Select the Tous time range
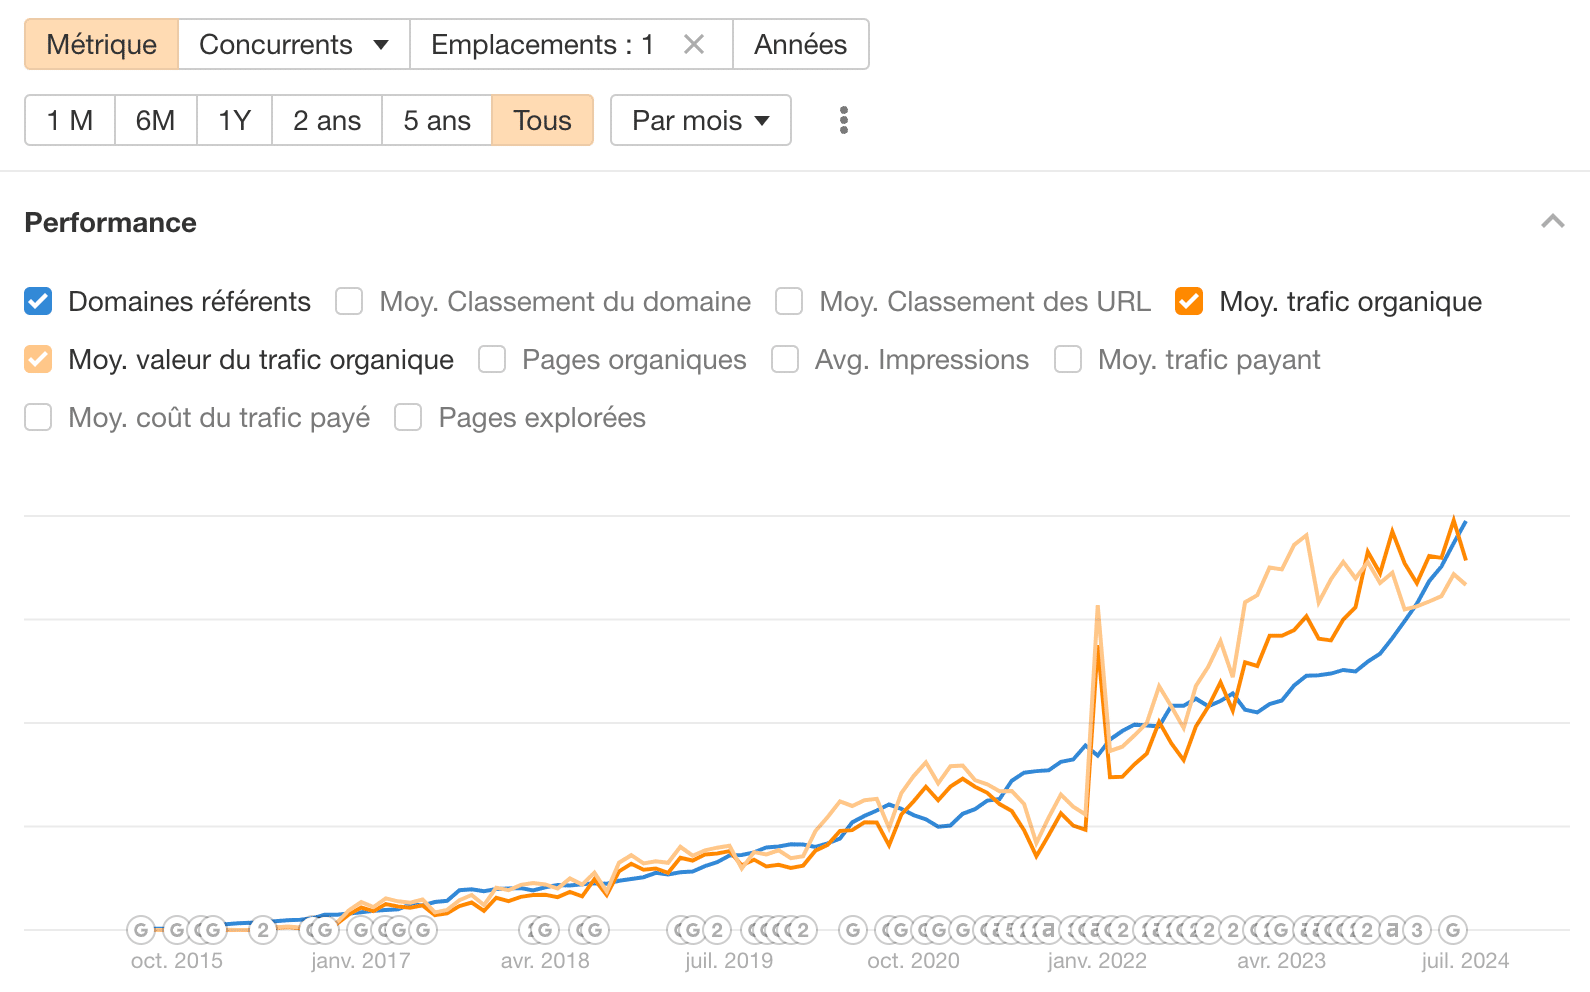 (543, 120)
